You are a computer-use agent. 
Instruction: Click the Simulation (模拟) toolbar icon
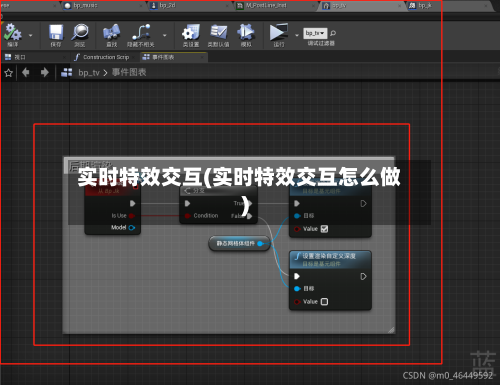click(x=246, y=32)
